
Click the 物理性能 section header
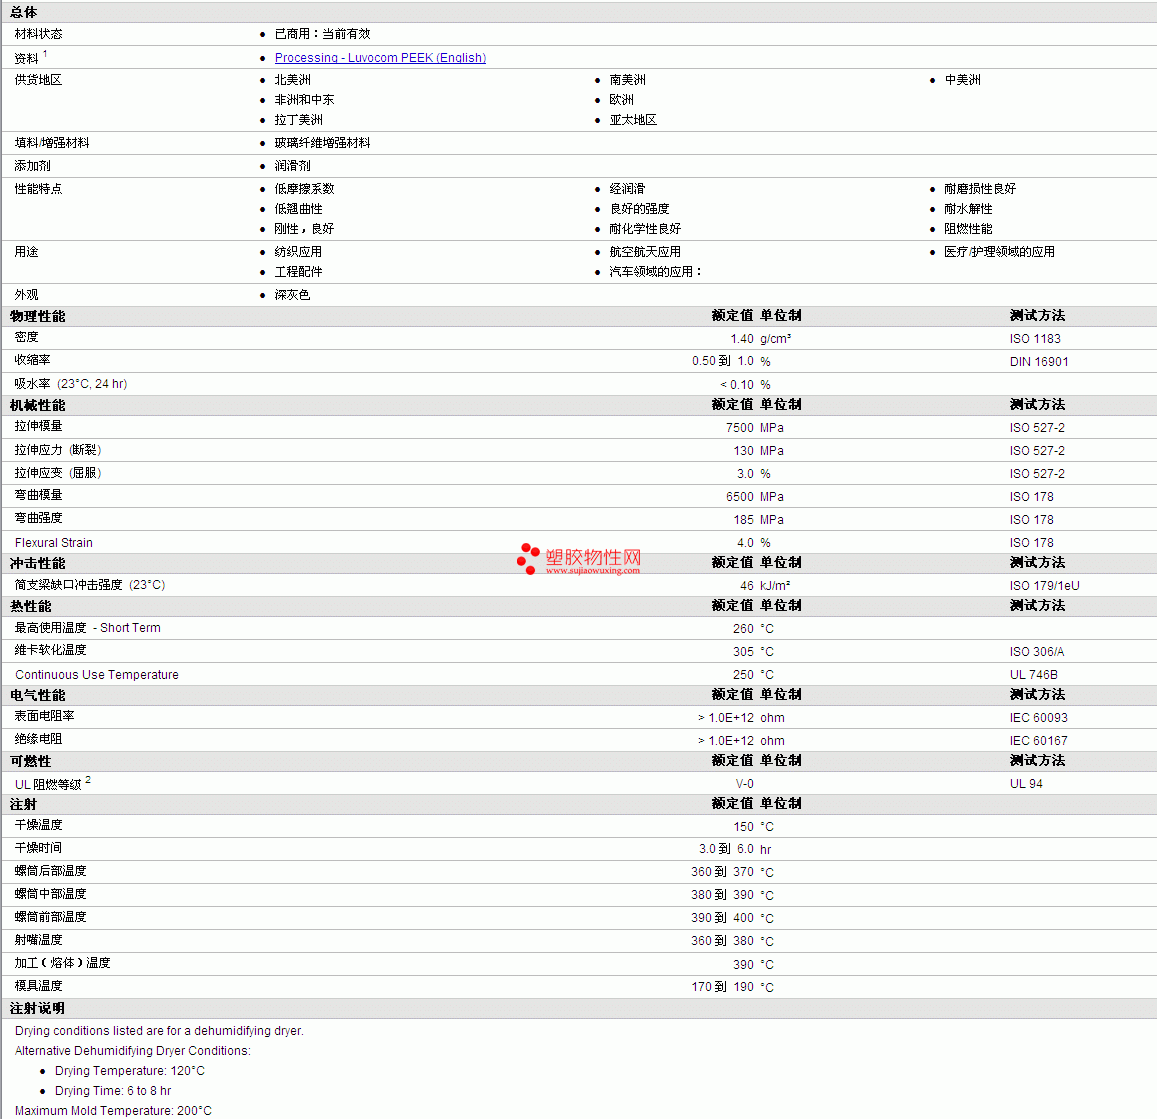pyautogui.click(x=38, y=316)
